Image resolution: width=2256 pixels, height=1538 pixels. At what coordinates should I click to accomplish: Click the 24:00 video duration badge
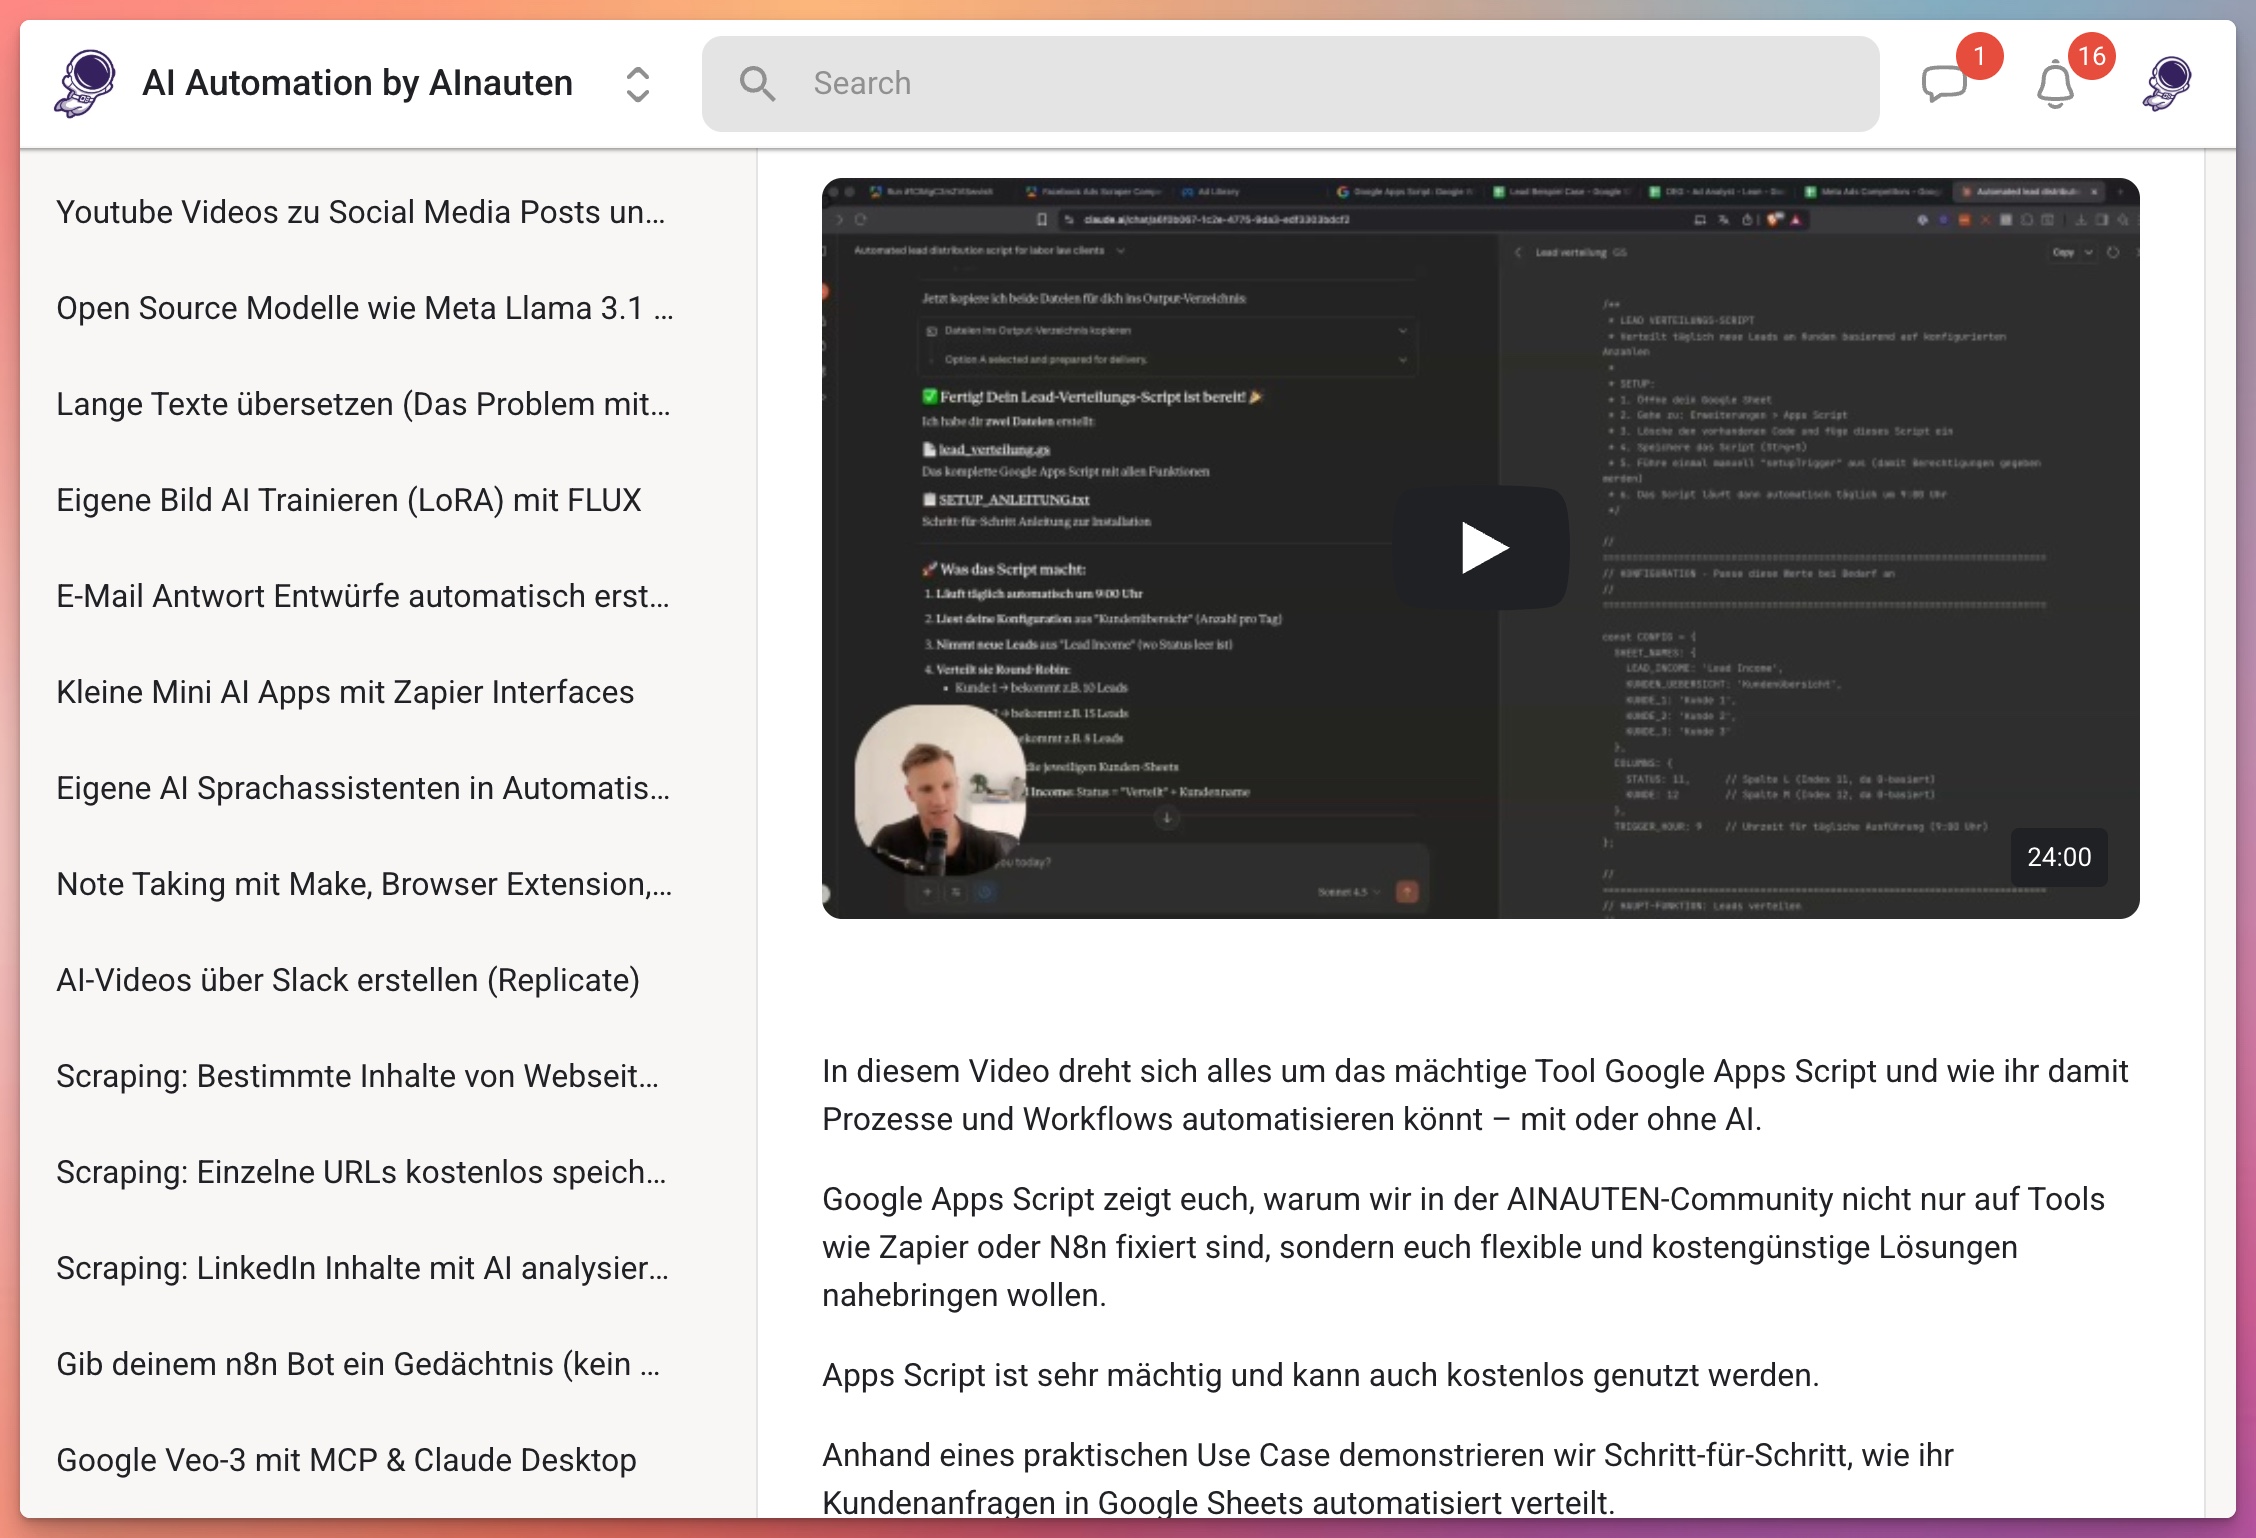(2059, 857)
